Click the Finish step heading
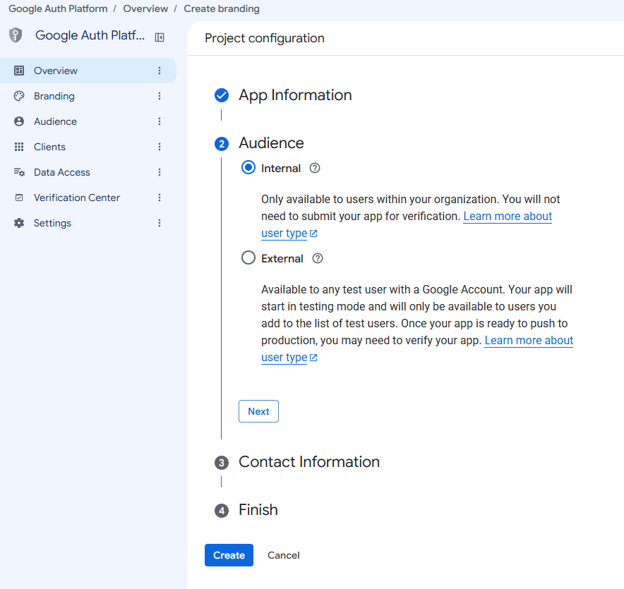Image resolution: width=624 pixels, height=589 pixels. (258, 510)
